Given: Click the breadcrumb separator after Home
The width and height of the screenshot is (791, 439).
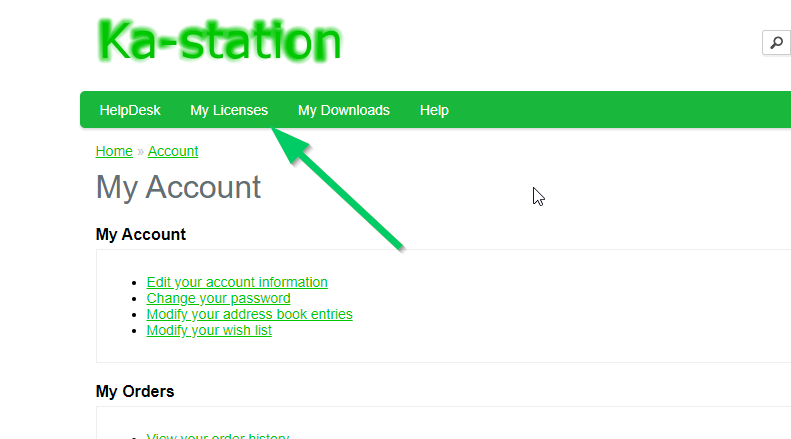Looking at the screenshot, I should [140, 151].
